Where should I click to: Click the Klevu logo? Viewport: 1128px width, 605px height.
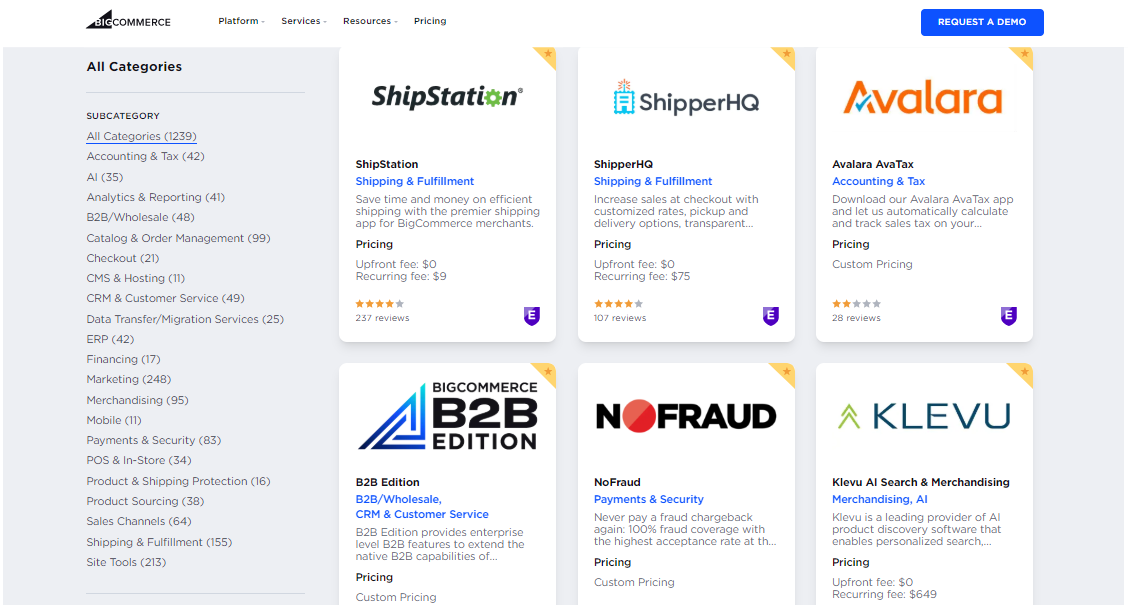[x=922, y=415]
